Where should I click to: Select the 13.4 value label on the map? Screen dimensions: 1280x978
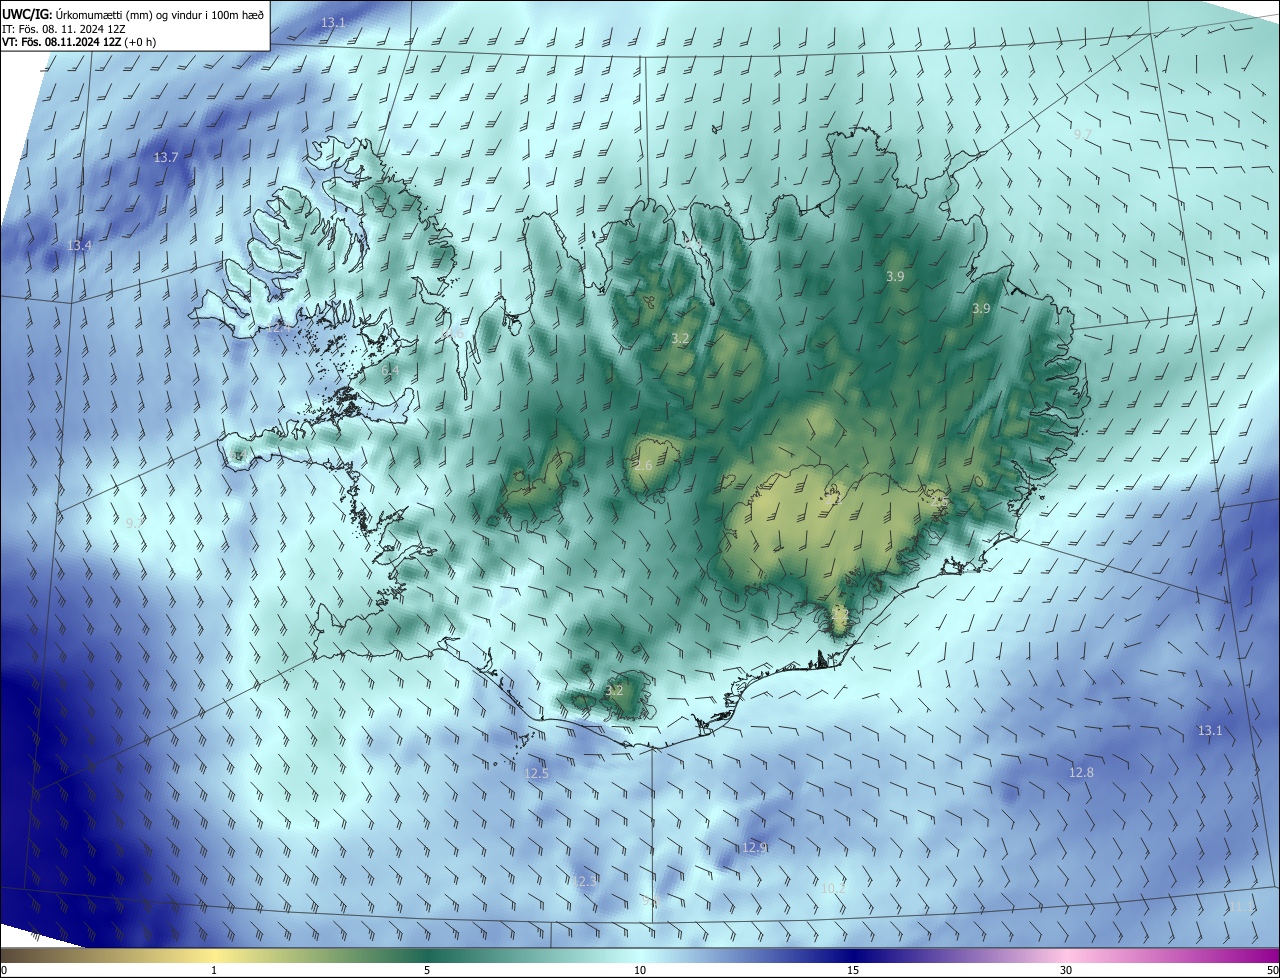coord(80,246)
